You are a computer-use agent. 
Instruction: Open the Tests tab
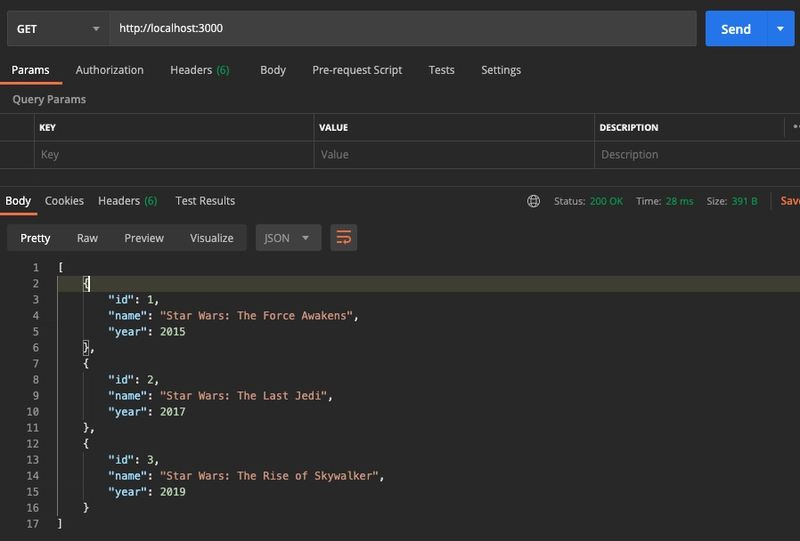(441, 70)
